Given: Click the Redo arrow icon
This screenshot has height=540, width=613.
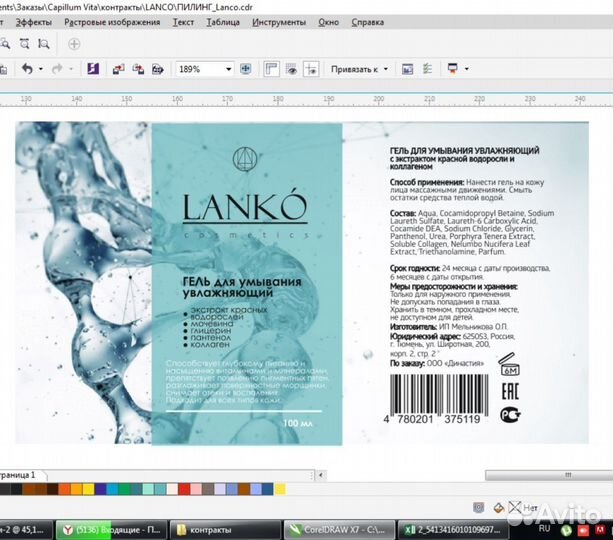Looking at the screenshot, I should point(58,69).
